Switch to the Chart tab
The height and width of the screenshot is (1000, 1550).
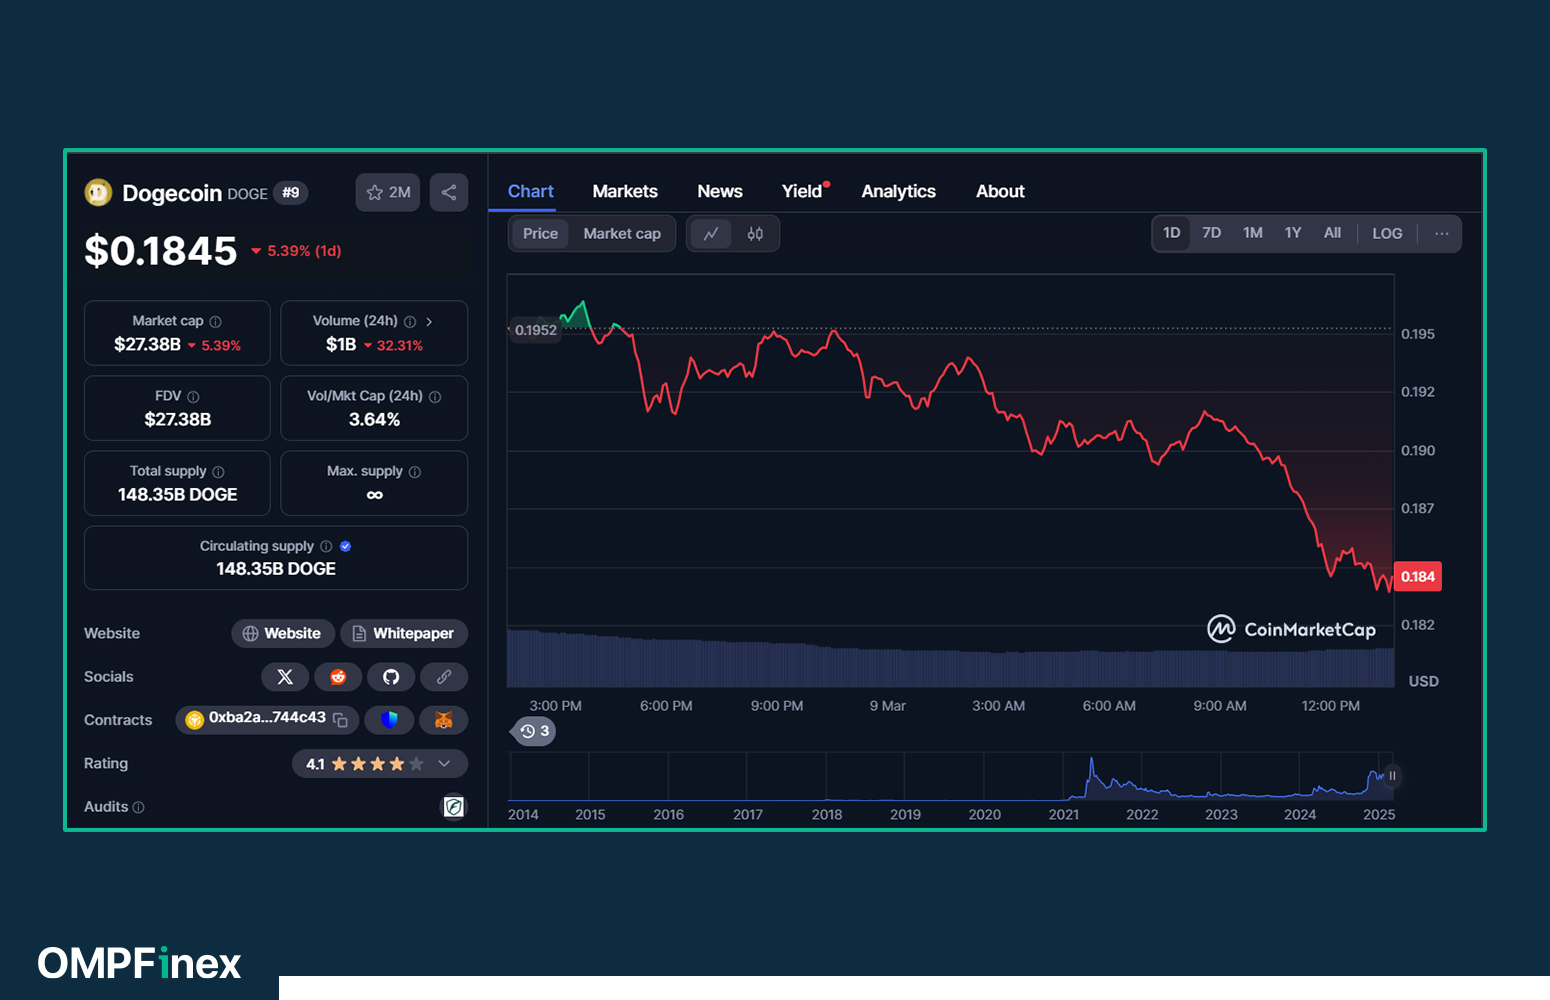[530, 191]
